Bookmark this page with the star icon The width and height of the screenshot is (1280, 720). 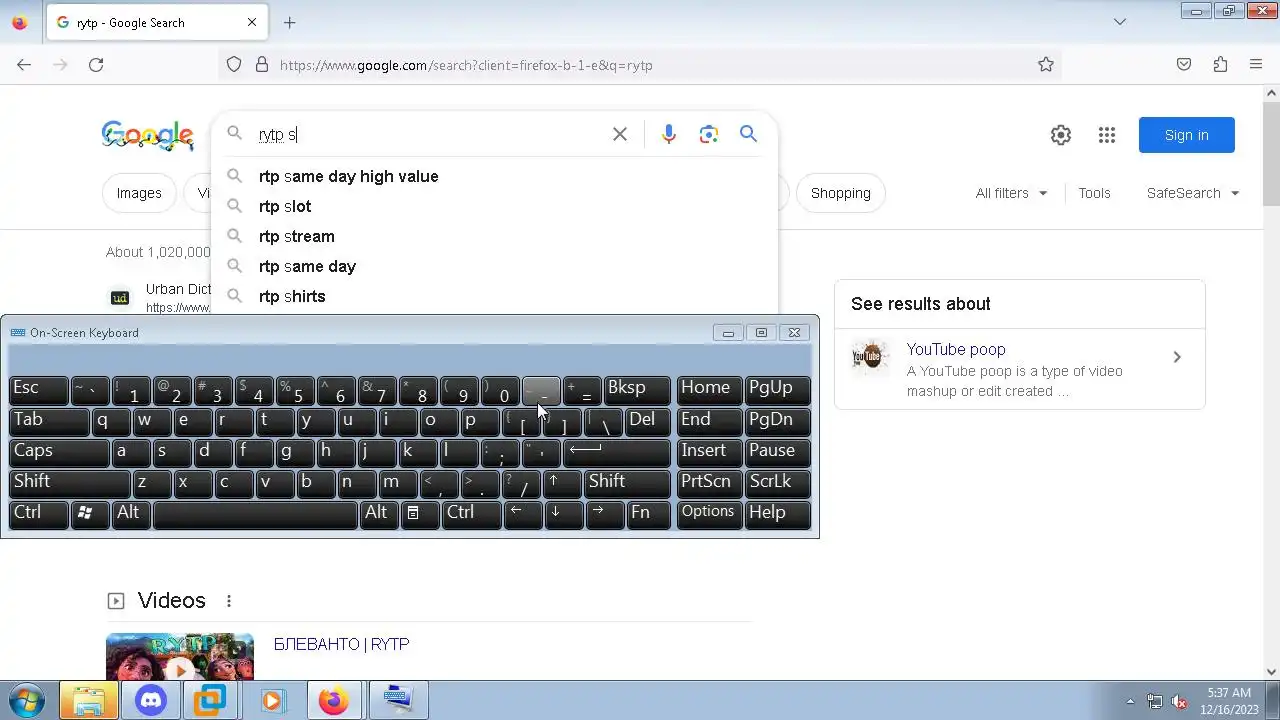(x=1046, y=65)
